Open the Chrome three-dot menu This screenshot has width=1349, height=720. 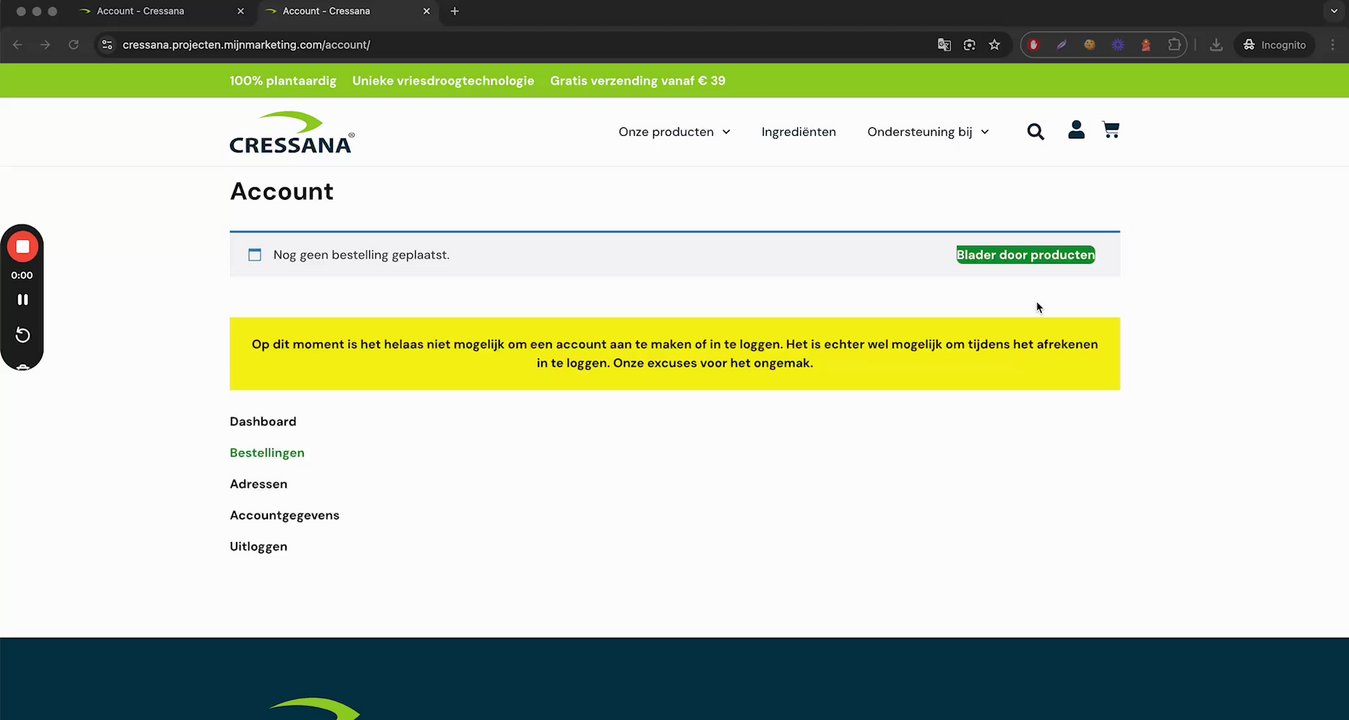pyautogui.click(x=1331, y=45)
